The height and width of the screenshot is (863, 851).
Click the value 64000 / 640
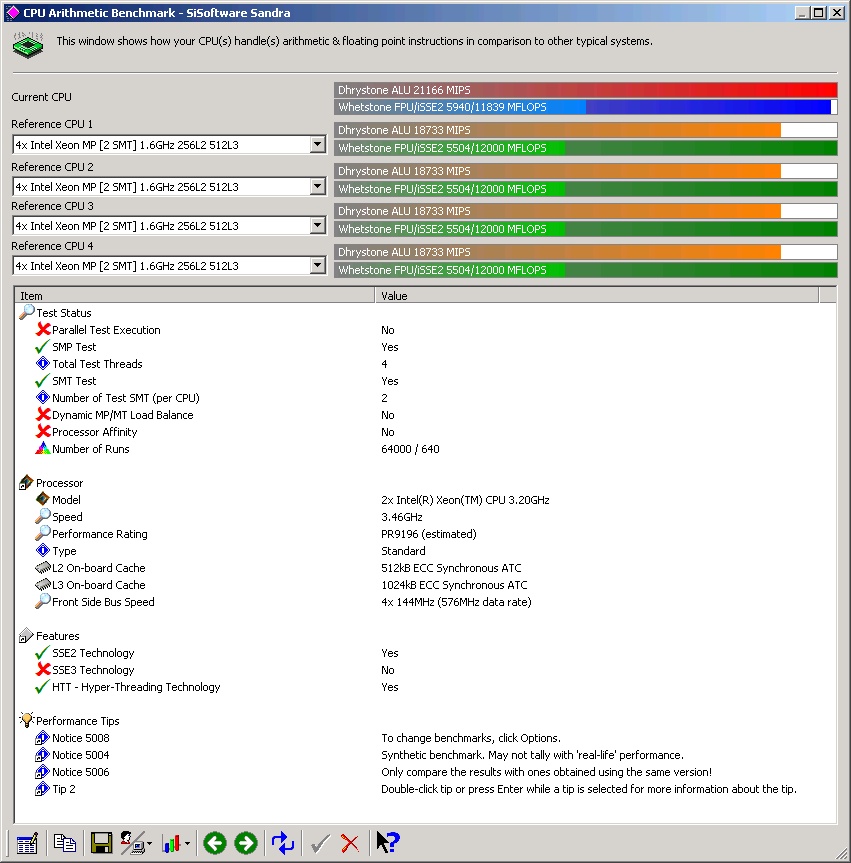[x=410, y=449]
